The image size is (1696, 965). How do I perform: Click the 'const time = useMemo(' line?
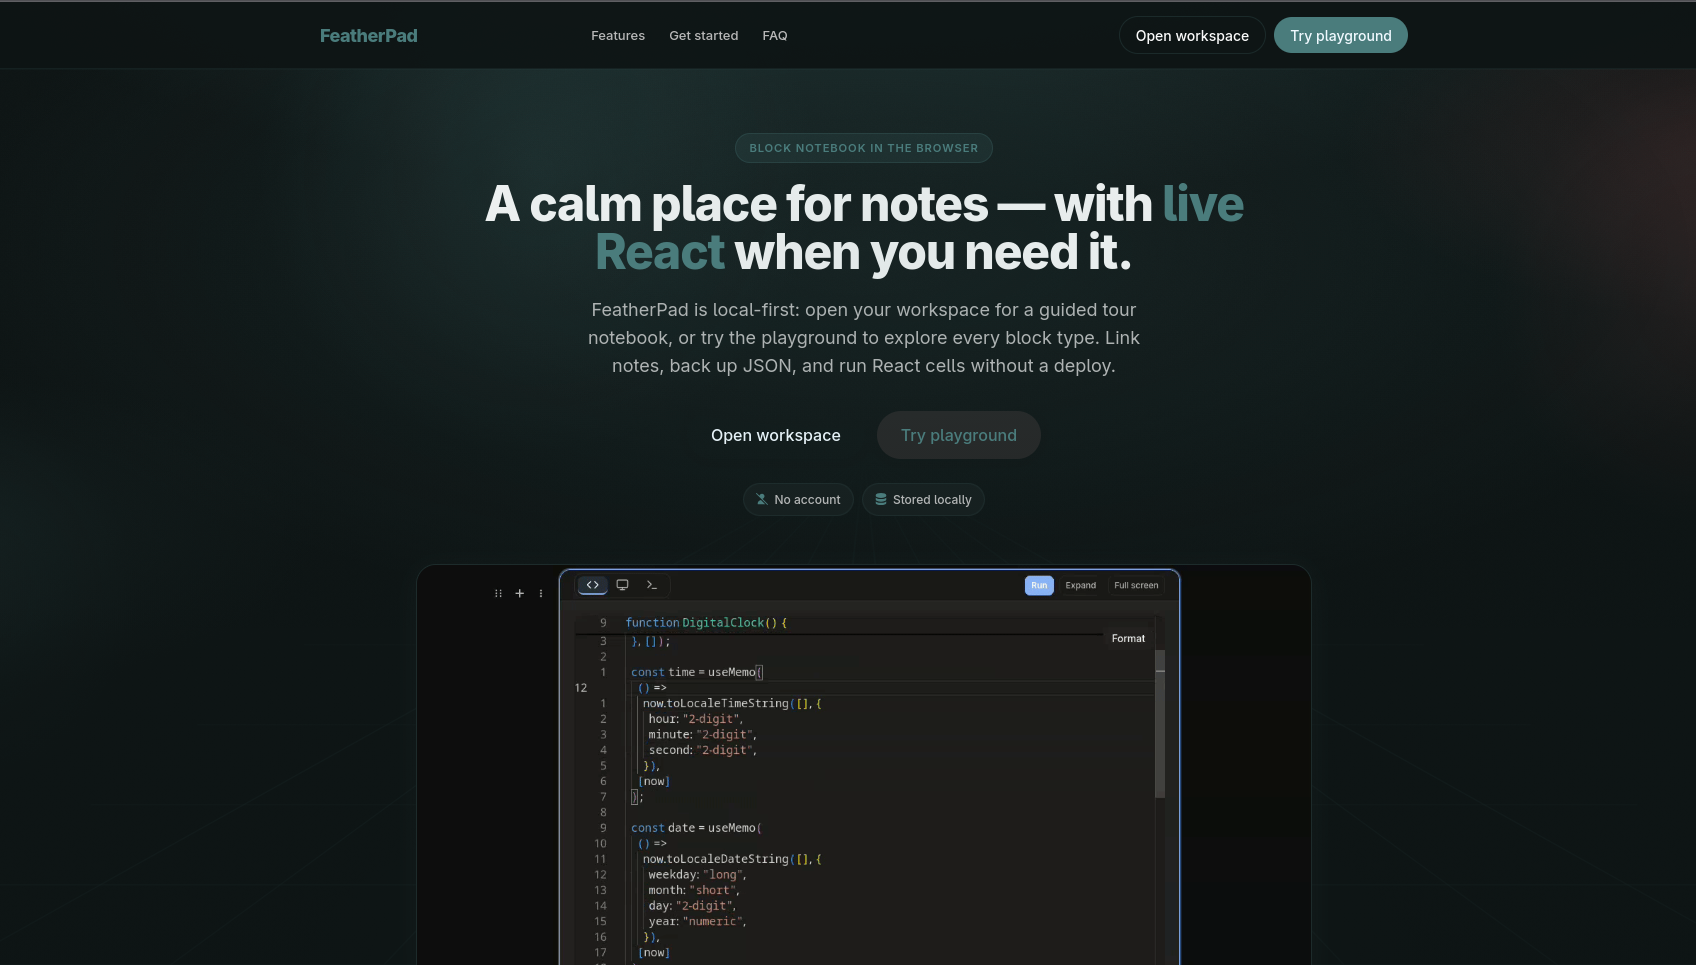pos(697,672)
